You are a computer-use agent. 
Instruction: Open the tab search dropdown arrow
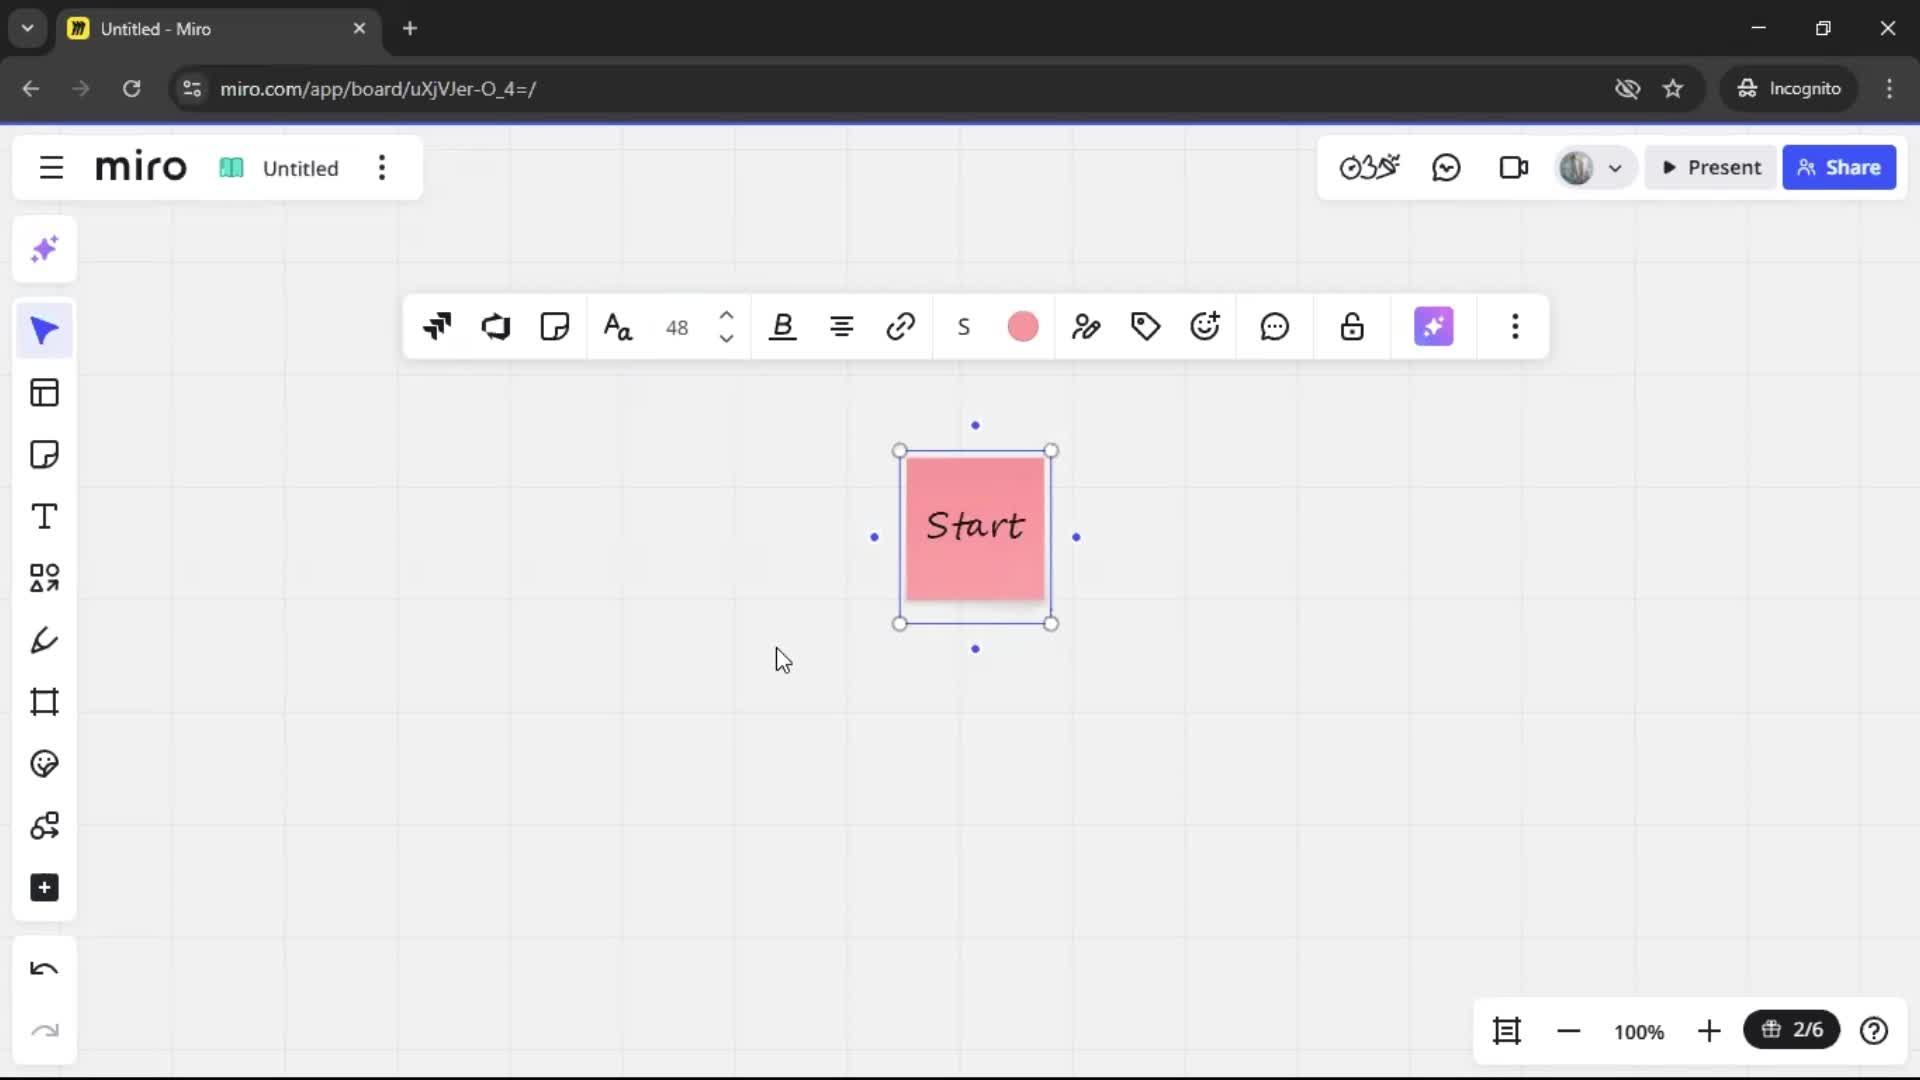[x=28, y=28]
